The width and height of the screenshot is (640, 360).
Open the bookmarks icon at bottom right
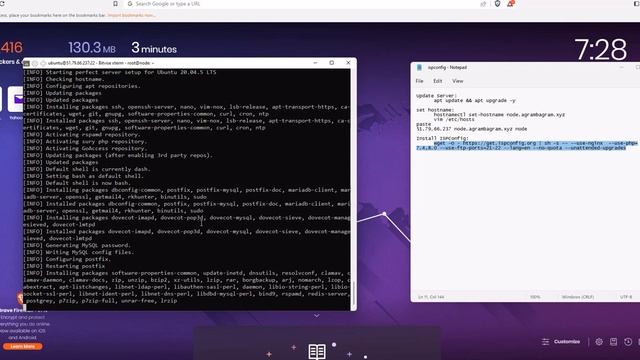(x=613, y=342)
